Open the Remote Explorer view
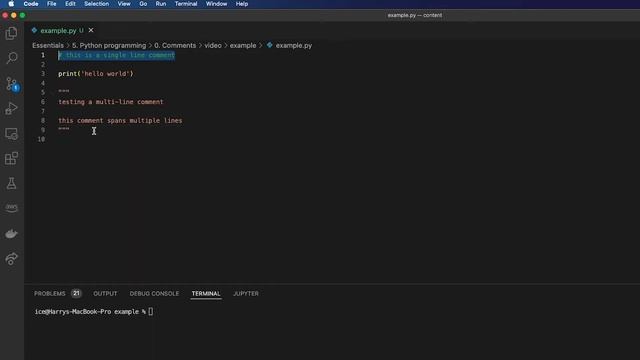640x360 pixels. [11, 133]
